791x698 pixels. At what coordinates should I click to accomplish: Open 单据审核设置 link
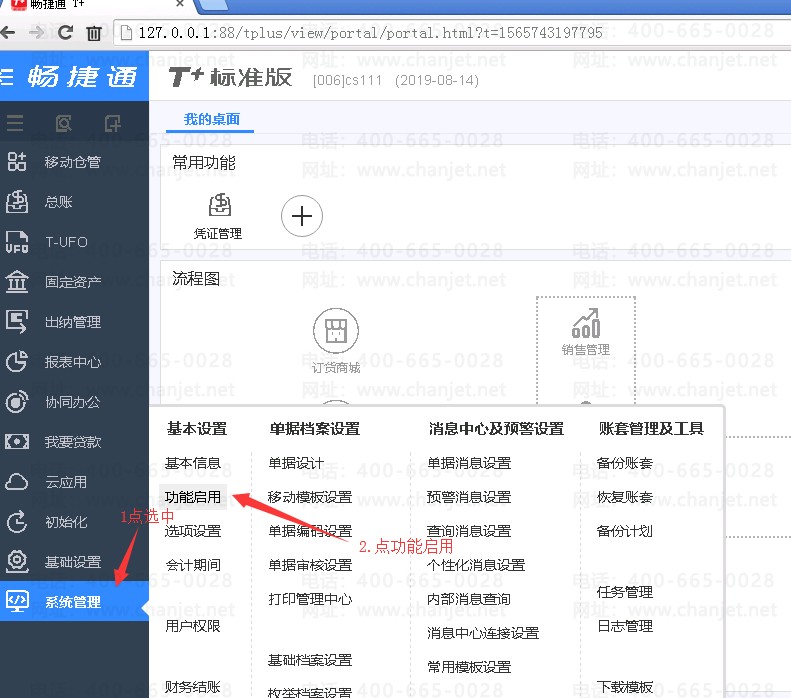coord(310,565)
